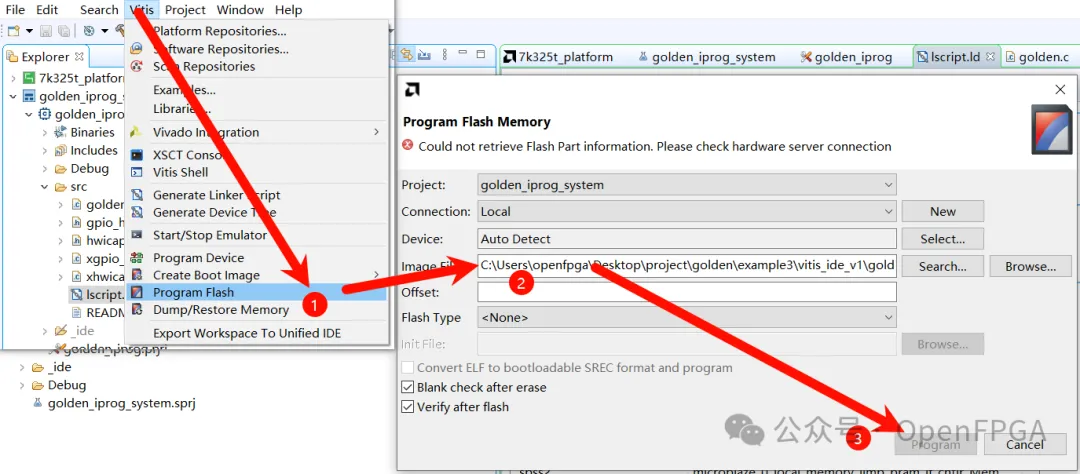Launch Vitis Shell from the menu
Screen dimensions: 1080x474
pyautogui.click(x=180, y=172)
